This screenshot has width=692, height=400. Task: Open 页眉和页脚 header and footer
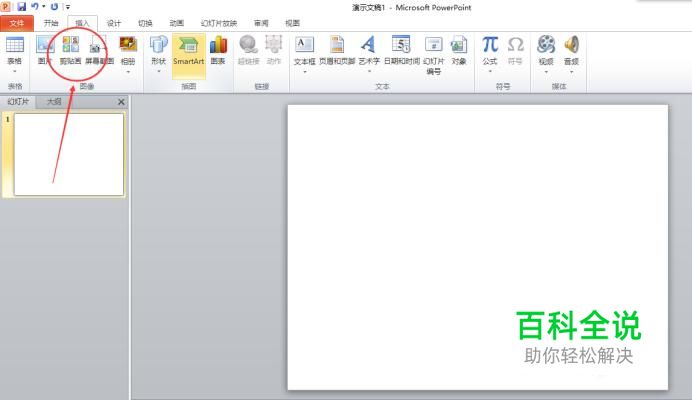337,45
